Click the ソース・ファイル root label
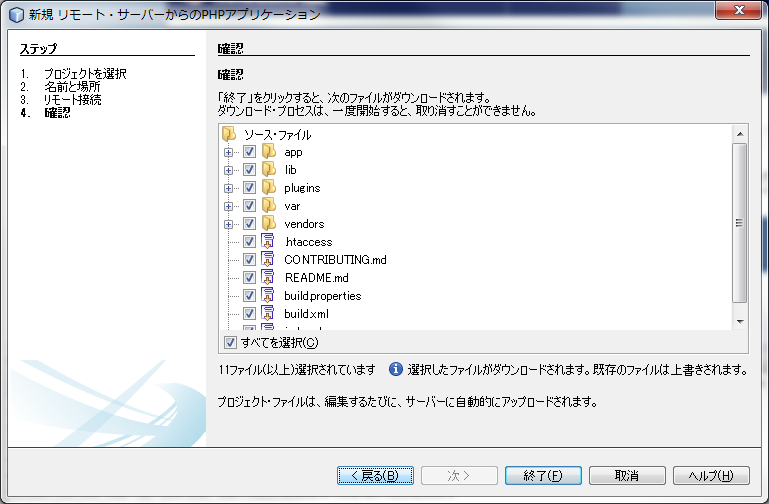This screenshot has width=769, height=504. (278, 134)
